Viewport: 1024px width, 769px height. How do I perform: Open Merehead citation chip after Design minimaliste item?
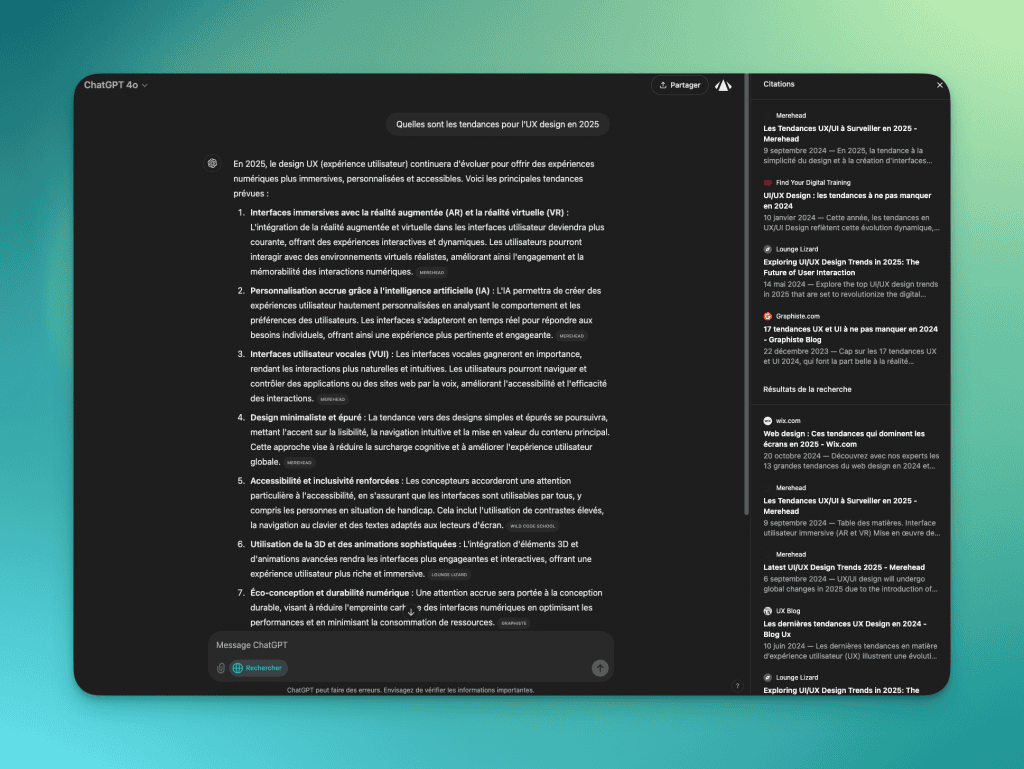299,462
